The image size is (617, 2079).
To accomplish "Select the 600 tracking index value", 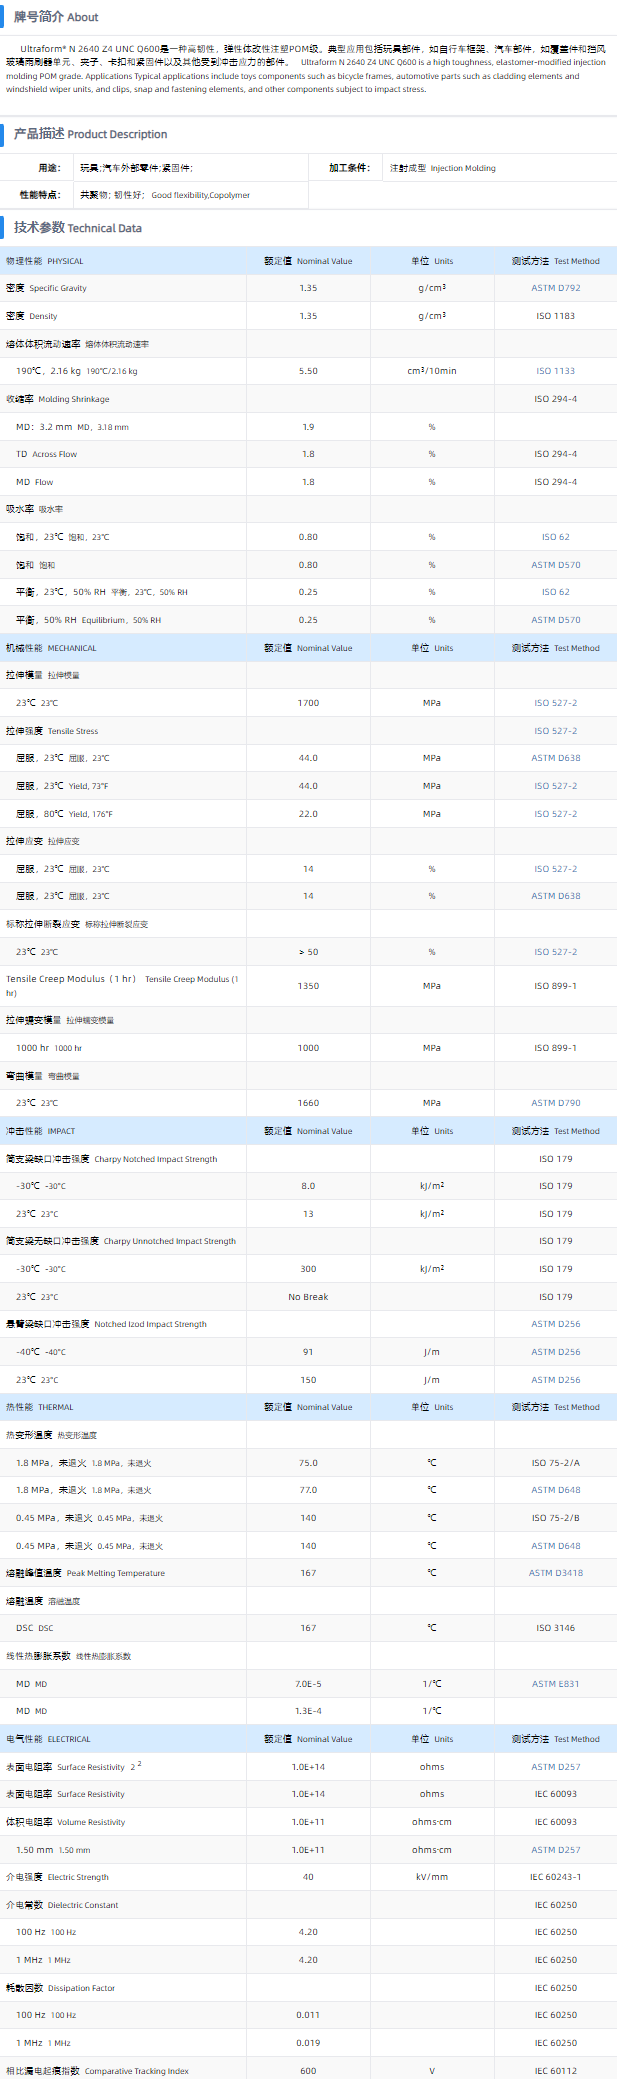I will (x=308, y=2071).
